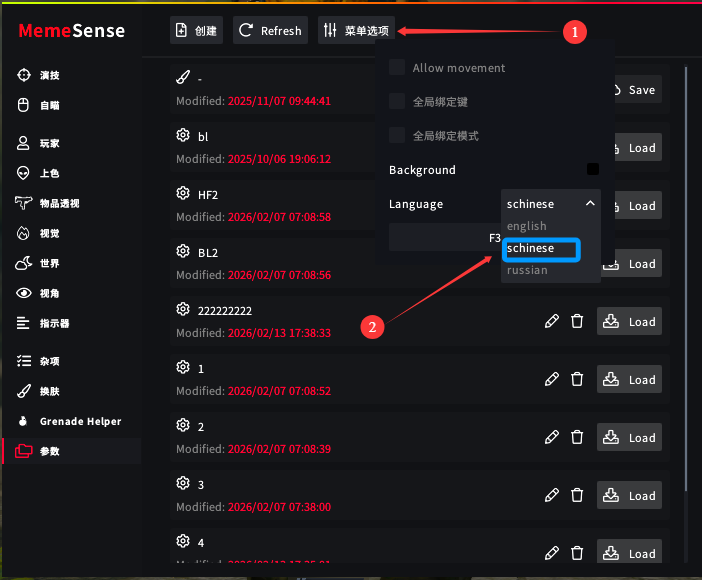Screen dimensions: 702x580
Task: Click the vertical scrollbar of the config list
Action: (x=685, y=280)
